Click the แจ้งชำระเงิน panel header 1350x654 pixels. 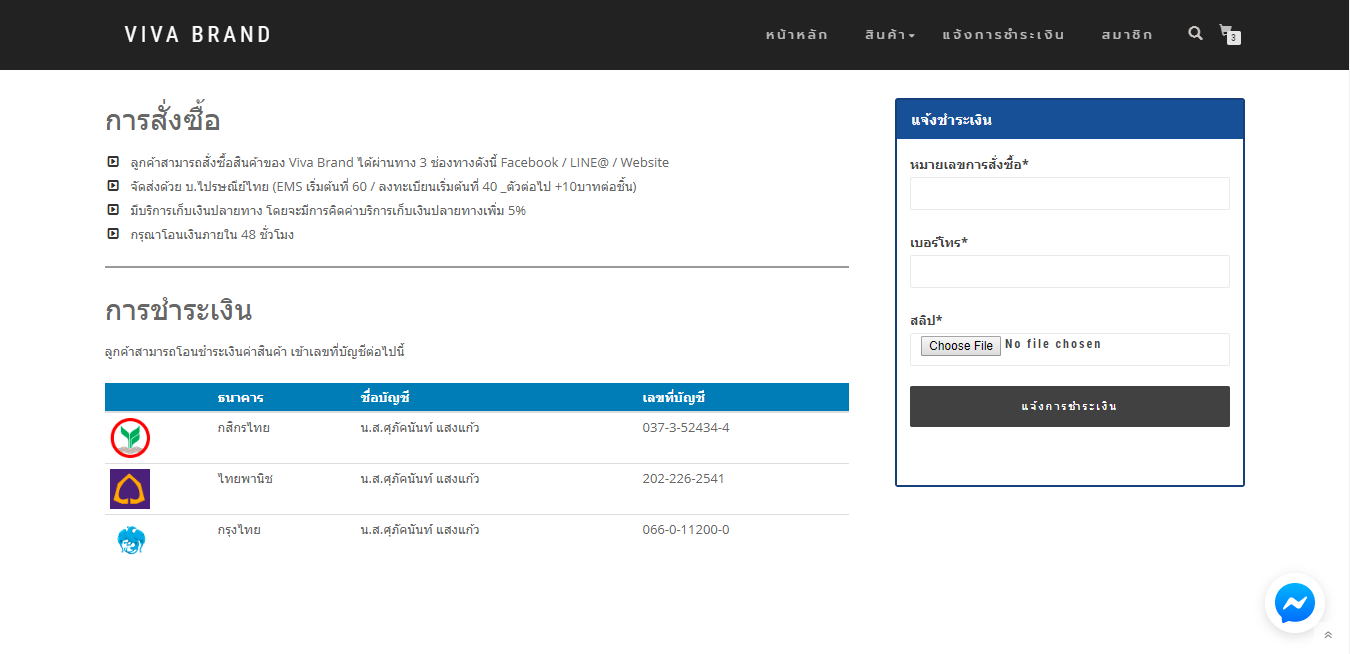1070,120
